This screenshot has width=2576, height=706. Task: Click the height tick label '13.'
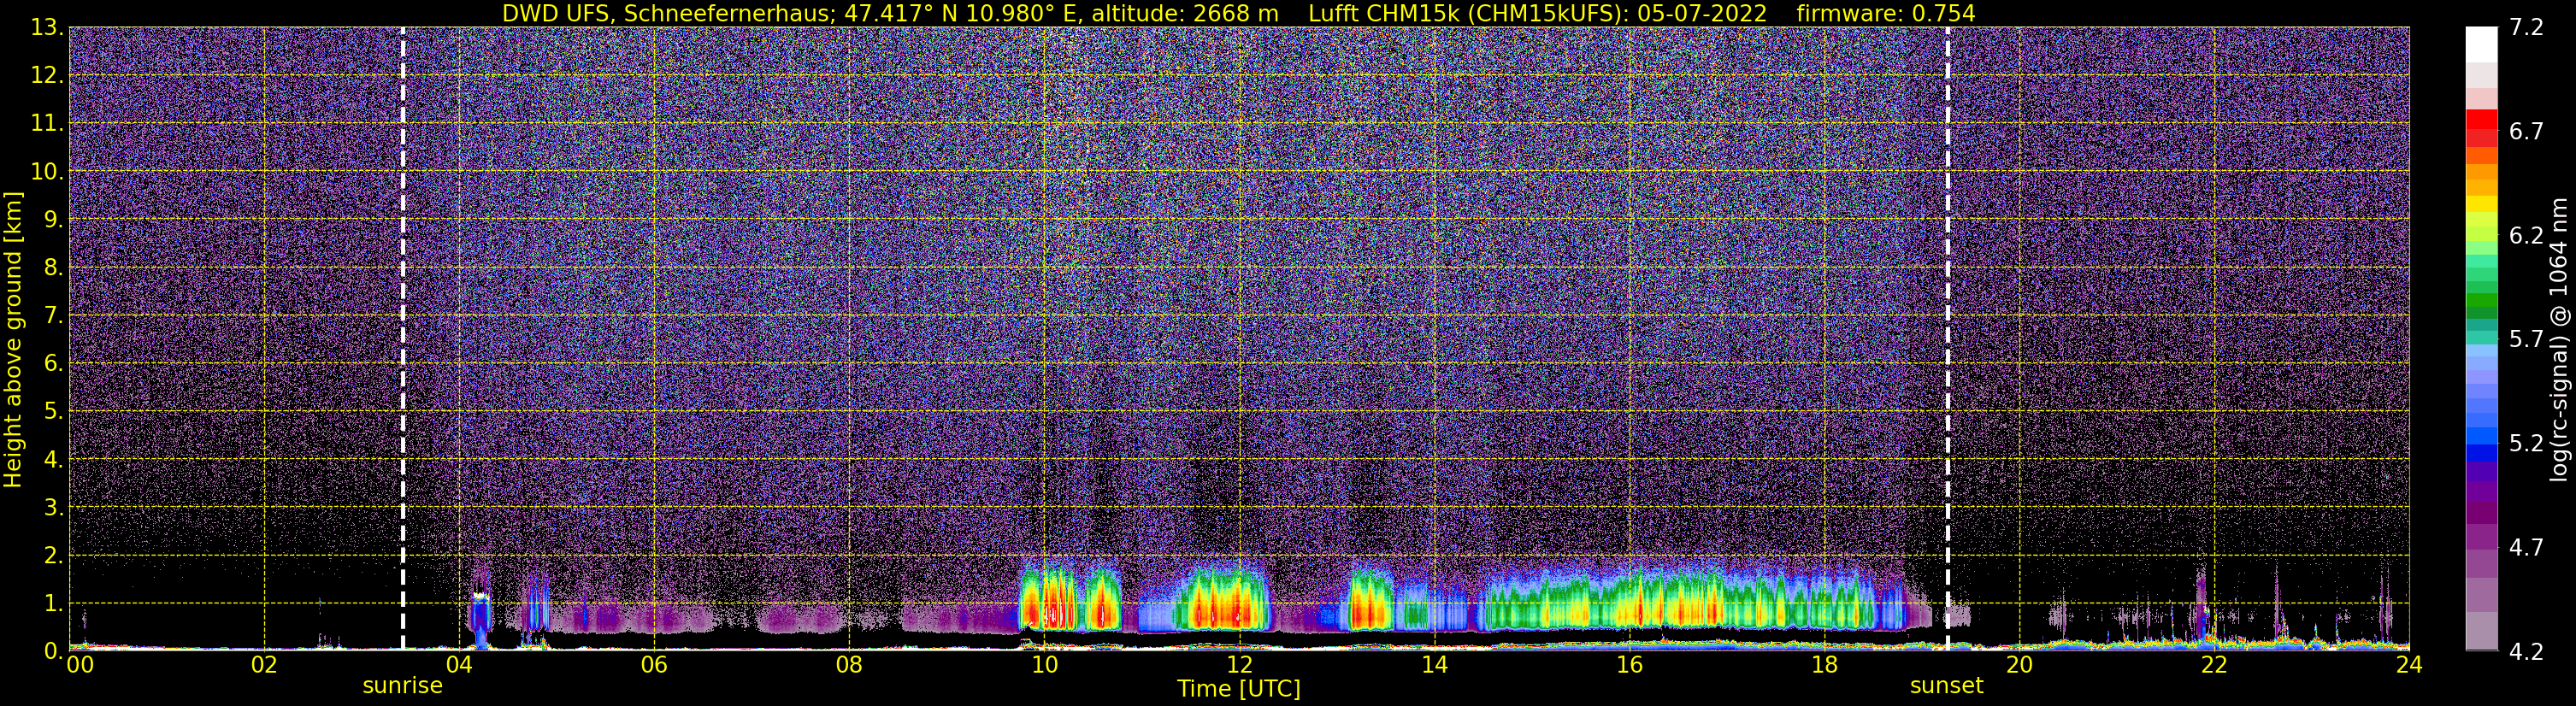[x=47, y=27]
